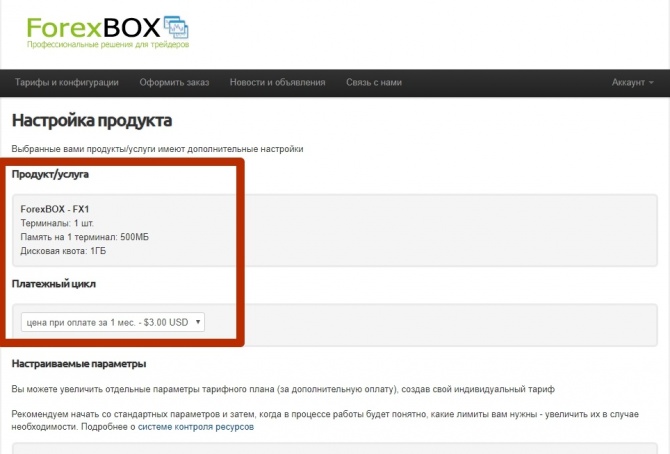Select Связь с нами in navbar
Image resolution: width=670 pixels, height=454 pixels.
(x=374, y=83)
